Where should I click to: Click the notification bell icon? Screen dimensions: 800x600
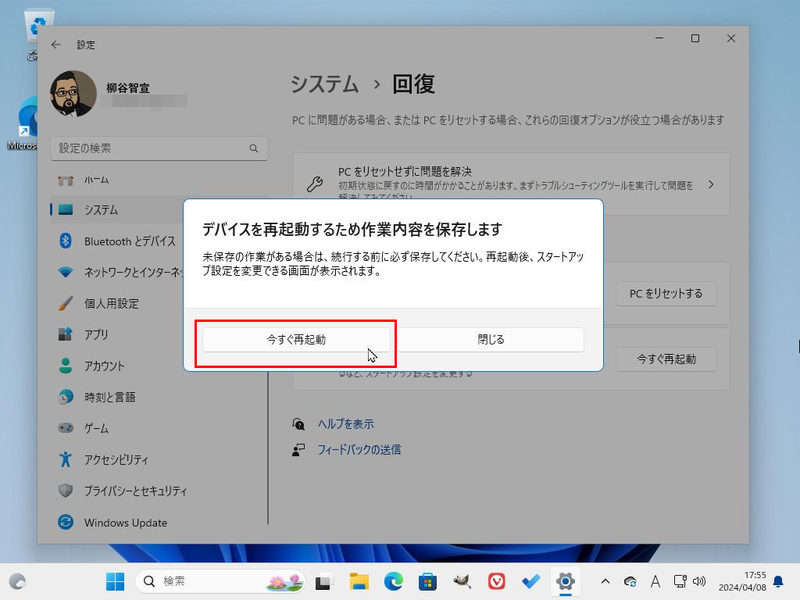click(779, 582)
